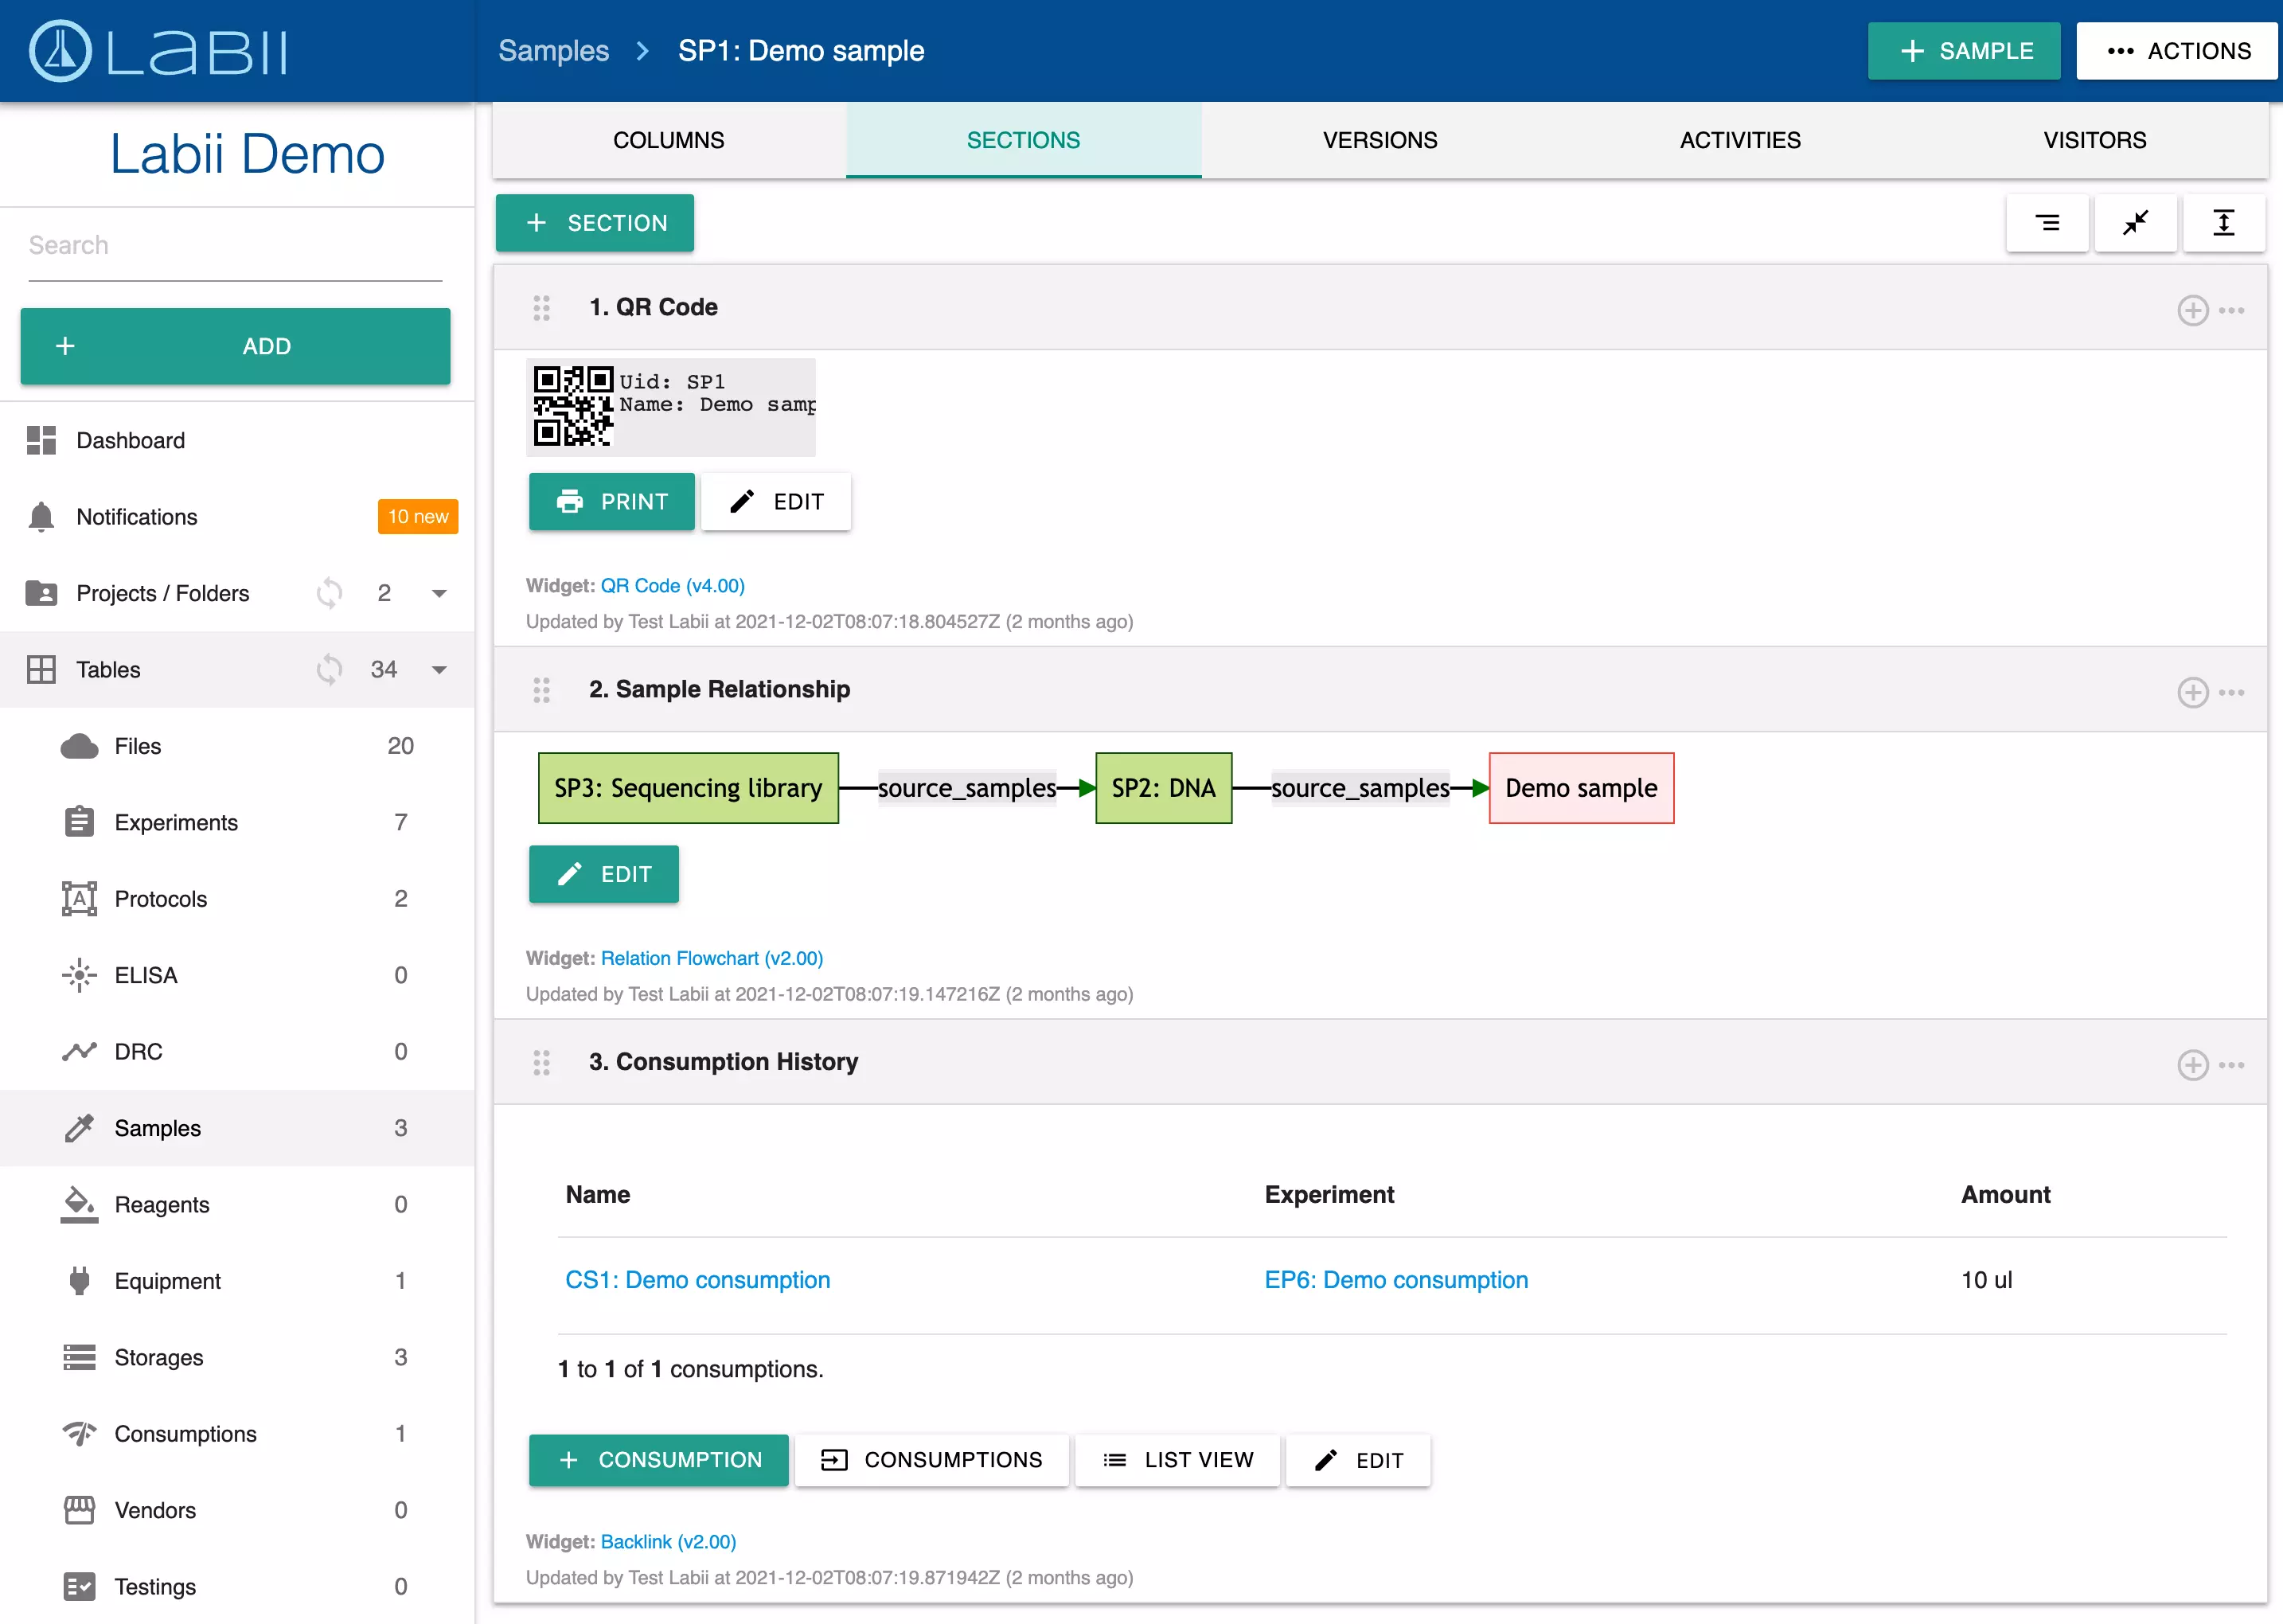Click the Relation Flowchart (v2.00) widget link
Image resolution: width=2283 pixels, height=1624 pixels.
712,957
